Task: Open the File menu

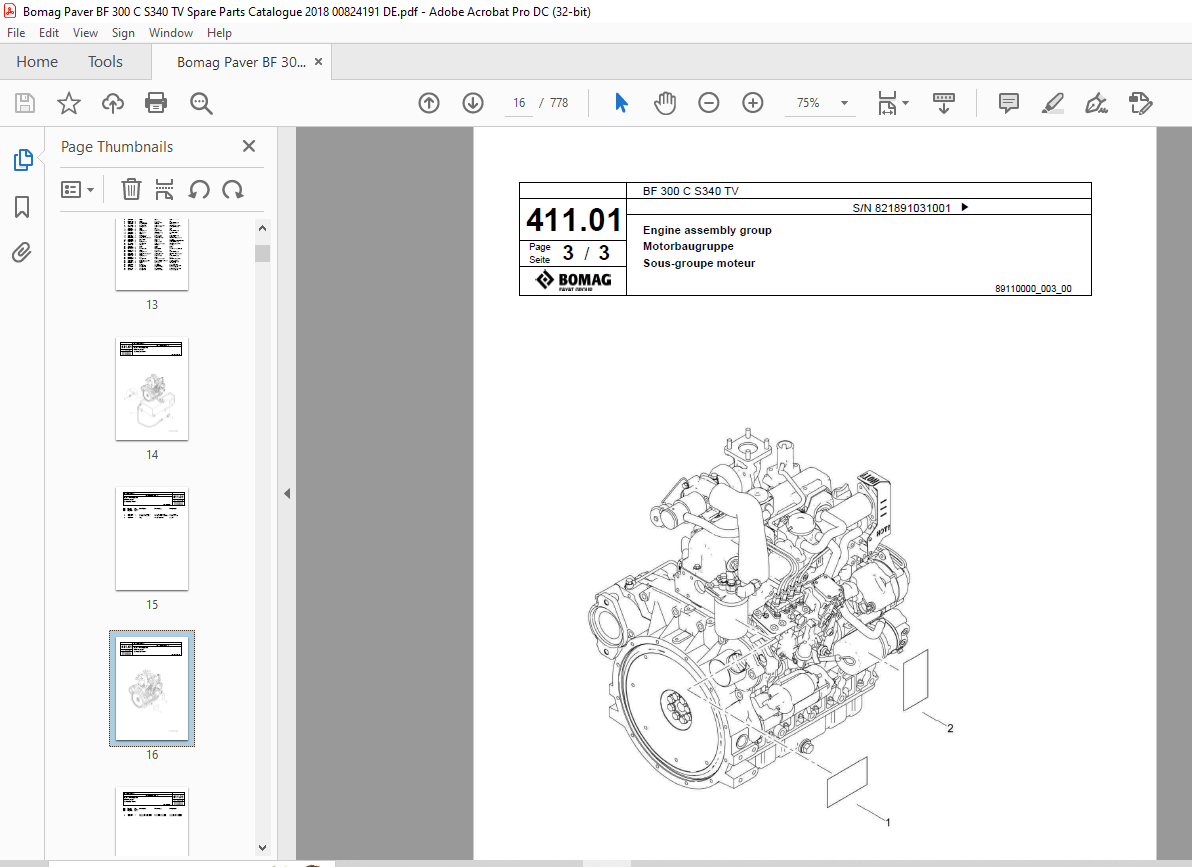Action: [x=16, y=33]
